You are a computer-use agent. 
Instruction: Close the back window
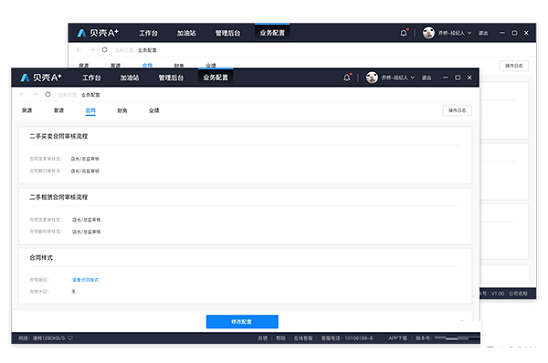coord(526,33)
